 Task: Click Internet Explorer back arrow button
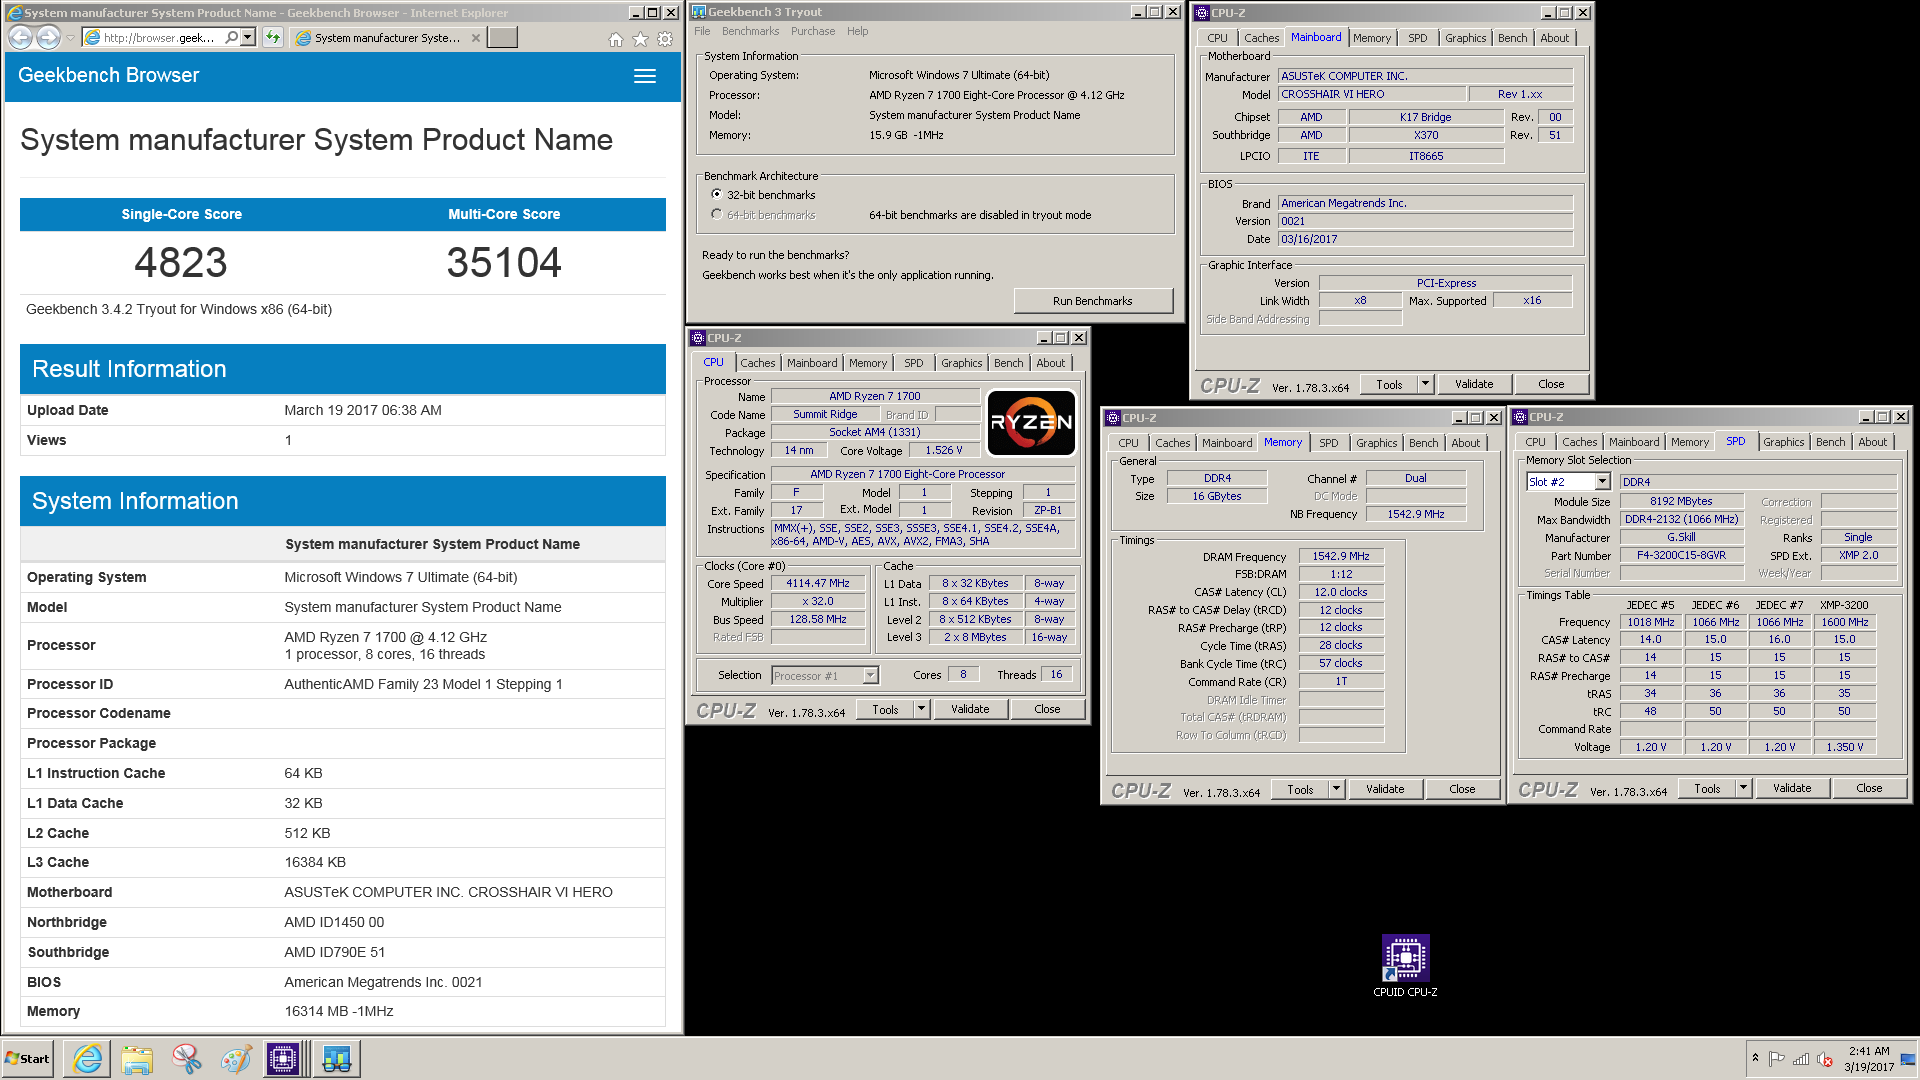tap(21, 37)
